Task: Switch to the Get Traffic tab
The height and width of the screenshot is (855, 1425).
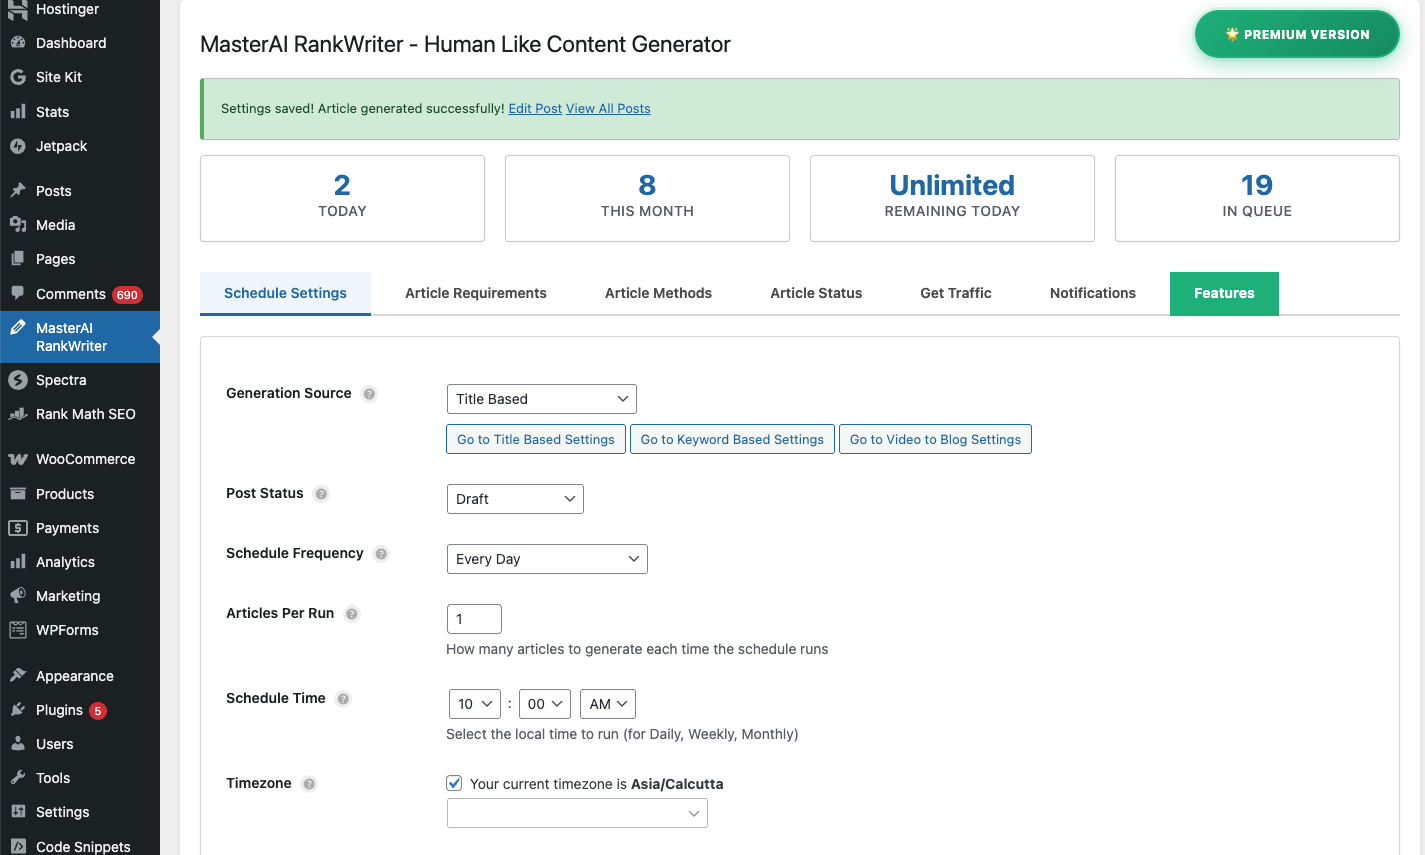Action: (x=956, y=293)
